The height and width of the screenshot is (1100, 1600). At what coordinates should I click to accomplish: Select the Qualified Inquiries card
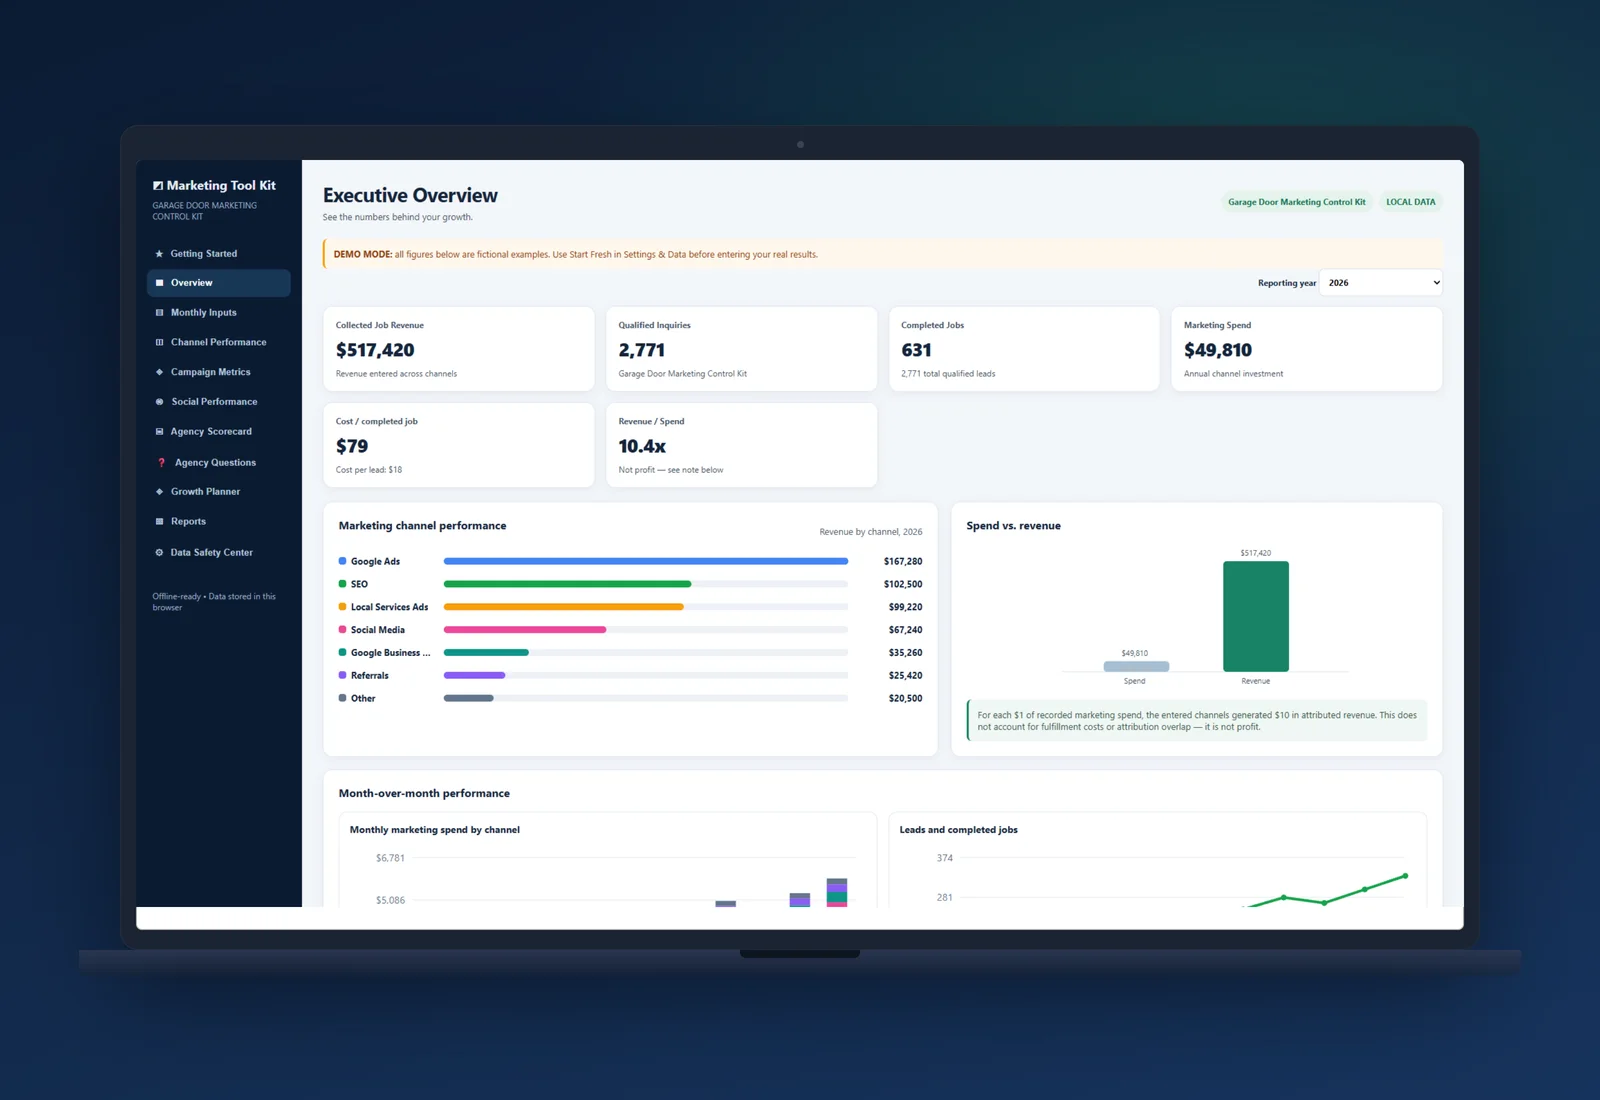(741, 349)
